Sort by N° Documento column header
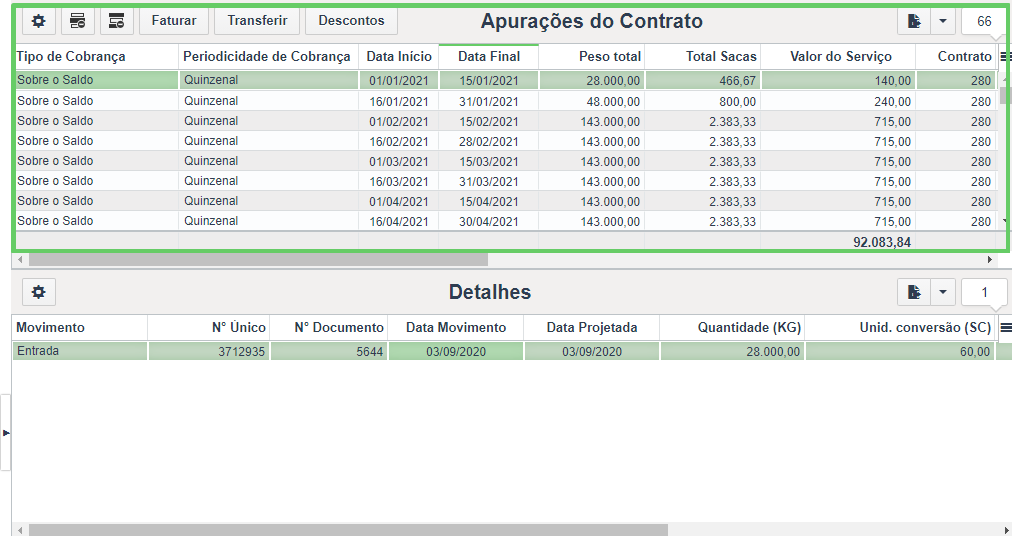The height and width of the screenshot is (536, 1012). point(329,327)
